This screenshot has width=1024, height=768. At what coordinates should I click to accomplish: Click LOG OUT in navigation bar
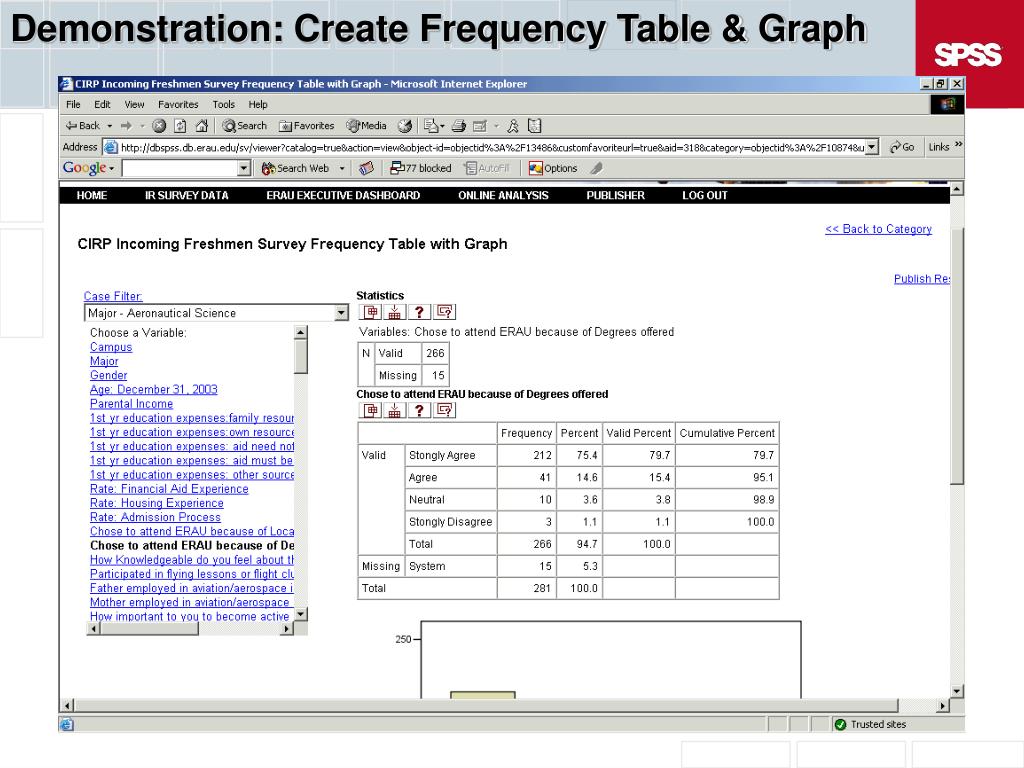point(705,195)
